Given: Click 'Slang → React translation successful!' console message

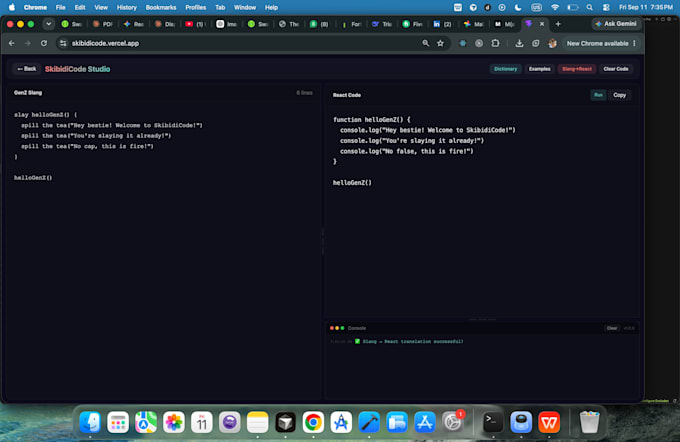Looking at the screenshot, I should 413,341.
